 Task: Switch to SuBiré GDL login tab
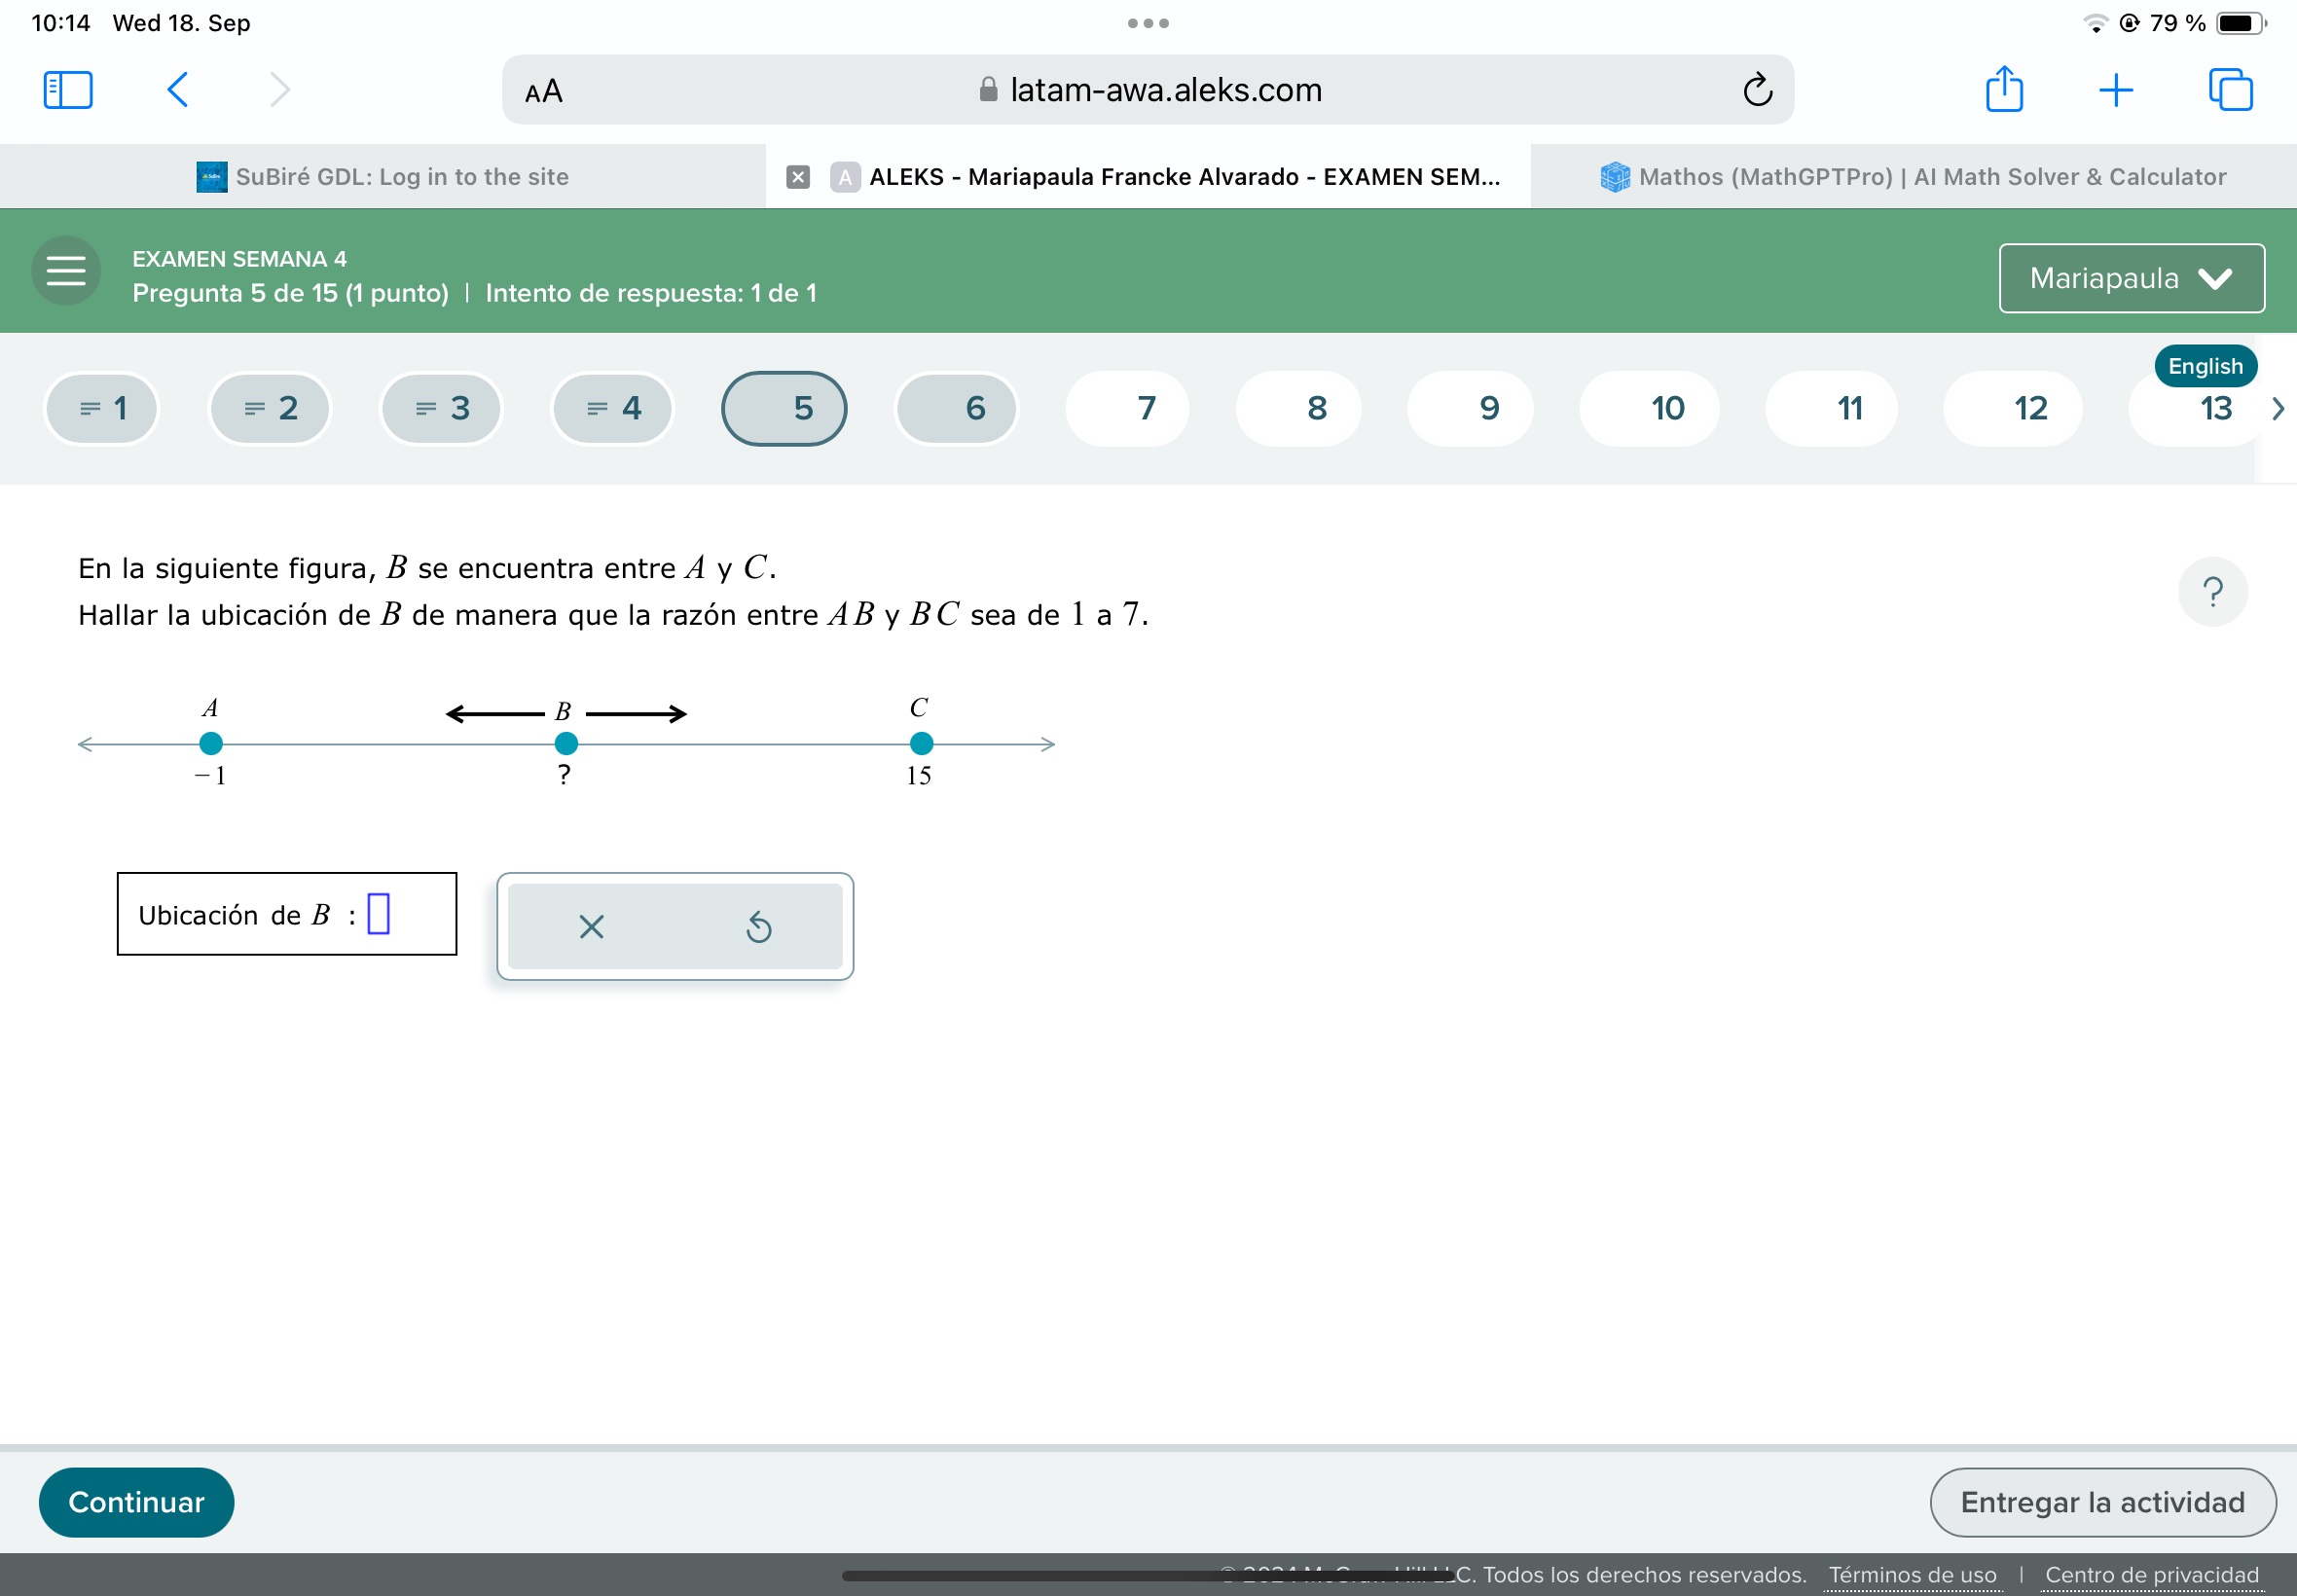click(x=383, y=177)
